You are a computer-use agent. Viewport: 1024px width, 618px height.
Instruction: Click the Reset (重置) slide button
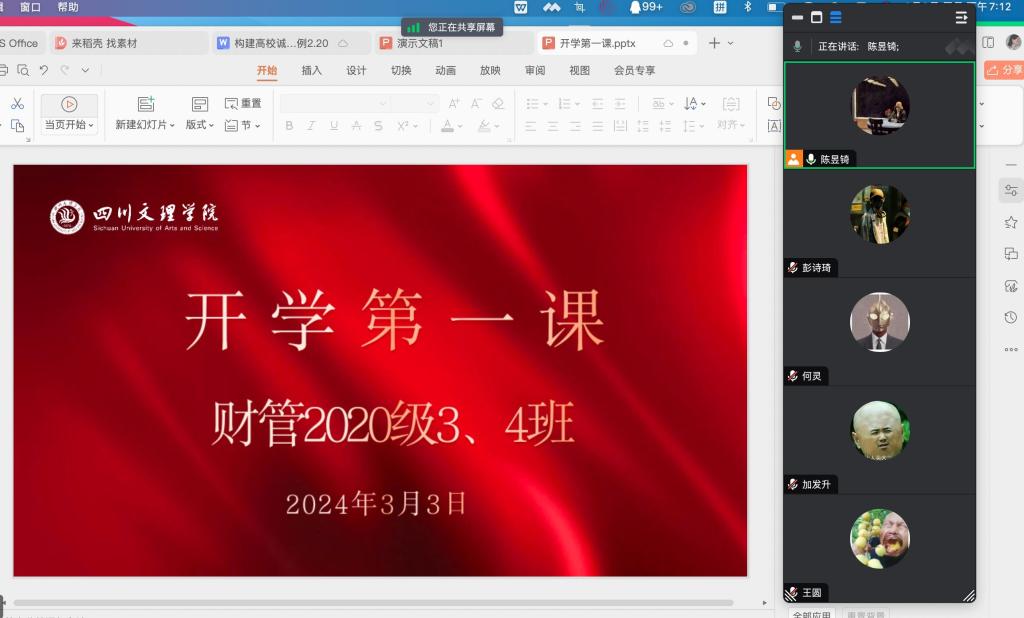[243, 103]
